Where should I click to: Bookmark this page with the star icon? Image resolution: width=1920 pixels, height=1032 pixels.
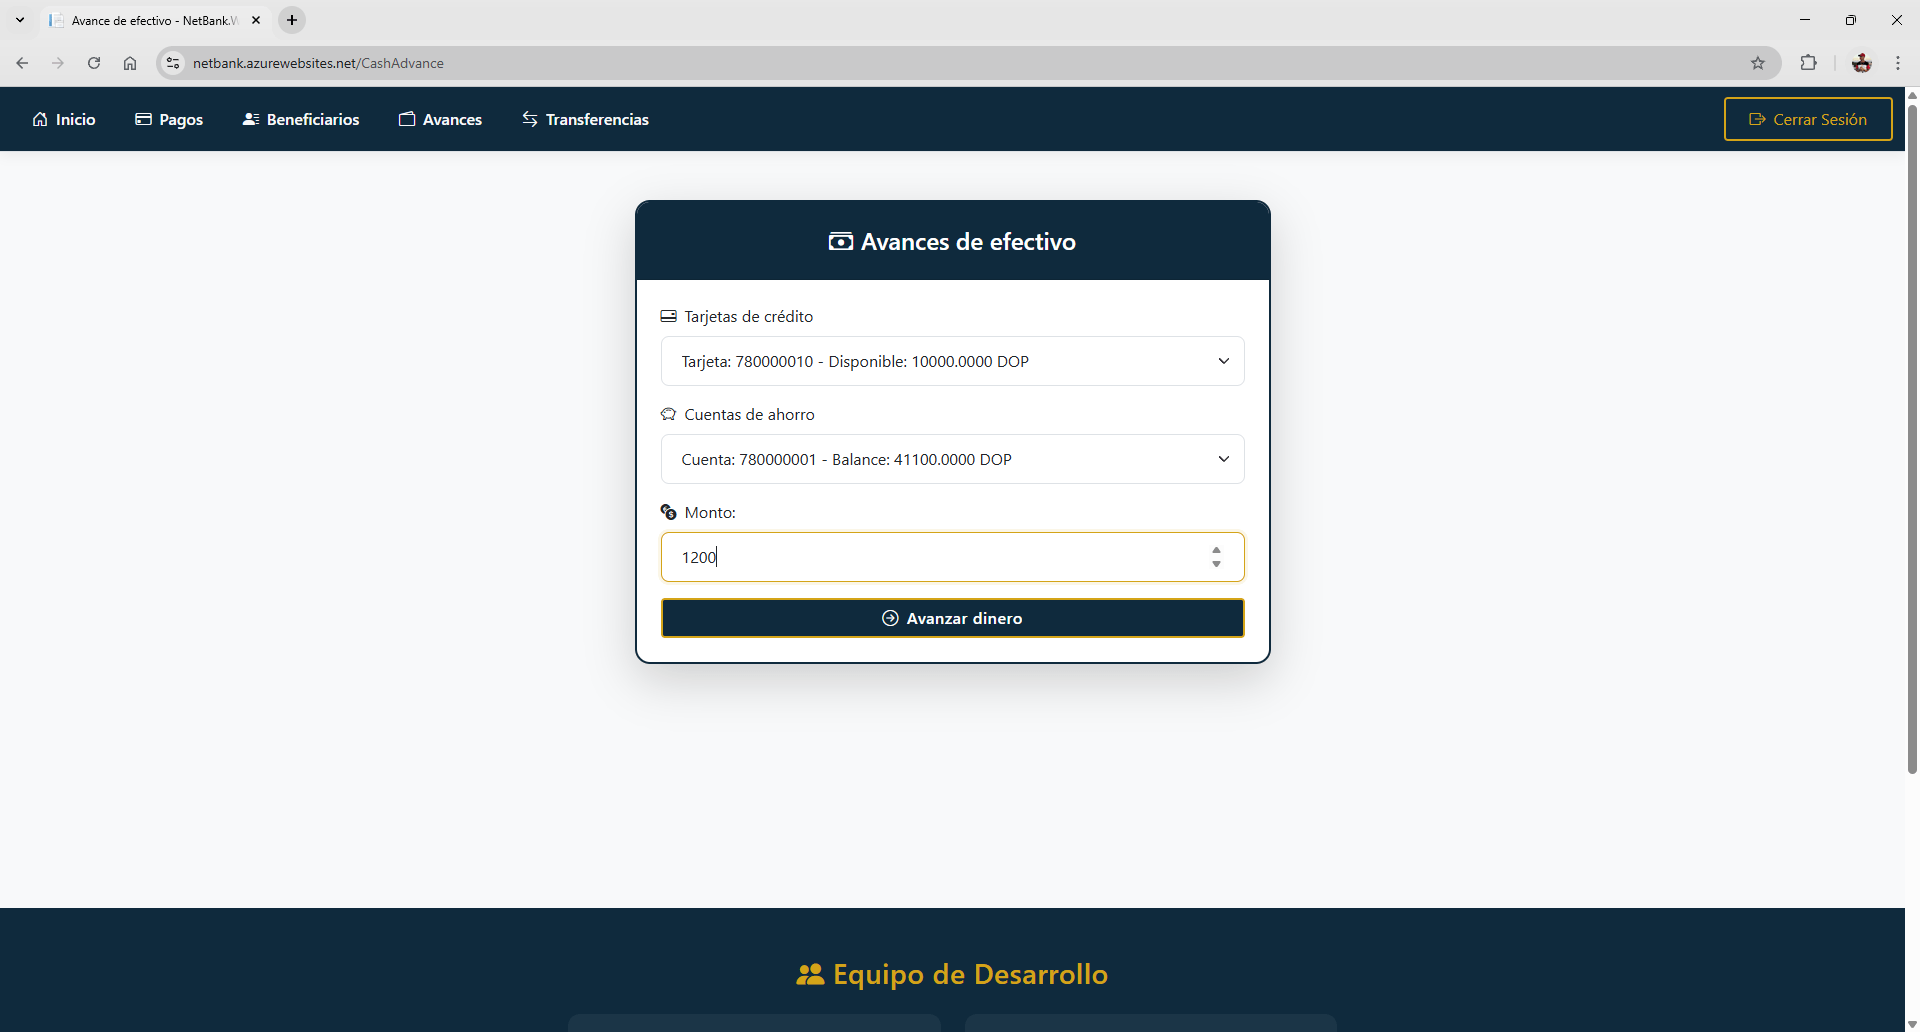click(1758, 63)
